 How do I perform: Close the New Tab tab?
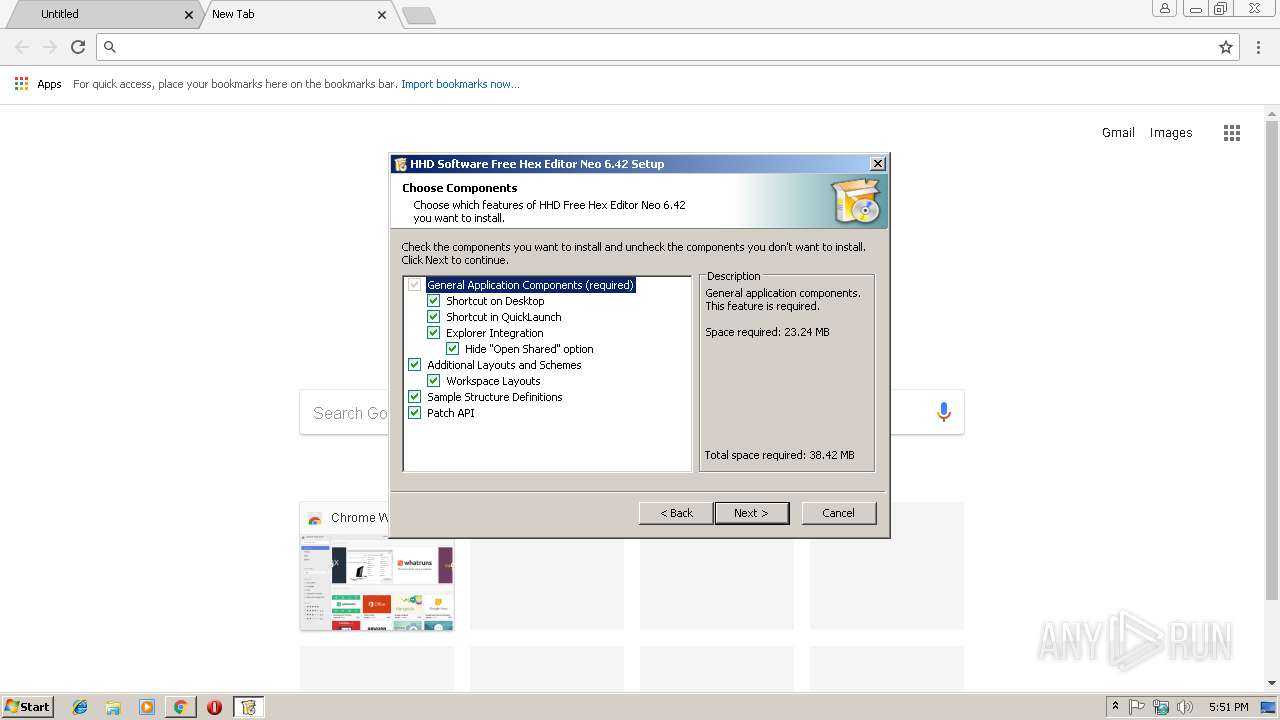[x=382, y=15]
